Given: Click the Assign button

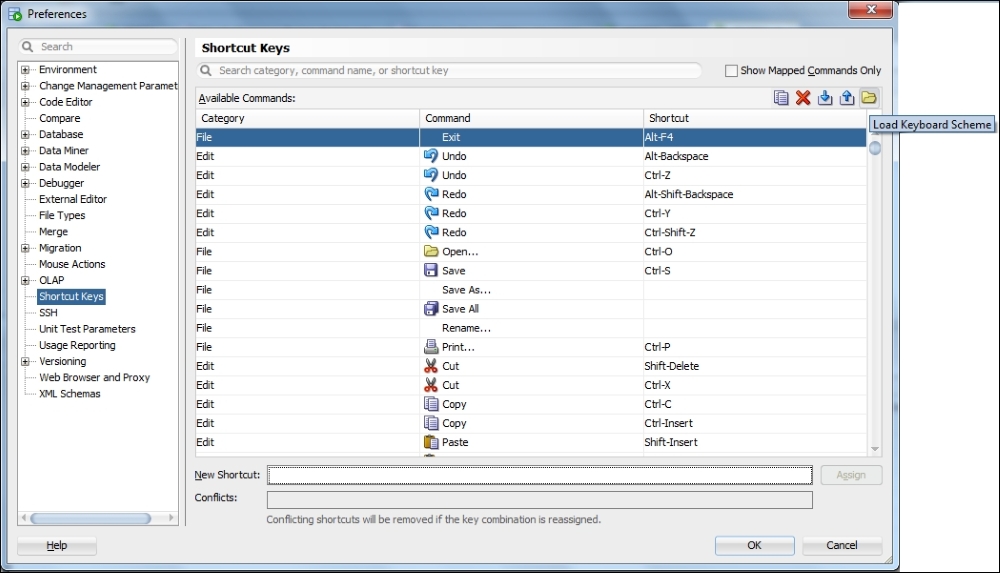Looking at the screenshot, I should click(851, 475).
